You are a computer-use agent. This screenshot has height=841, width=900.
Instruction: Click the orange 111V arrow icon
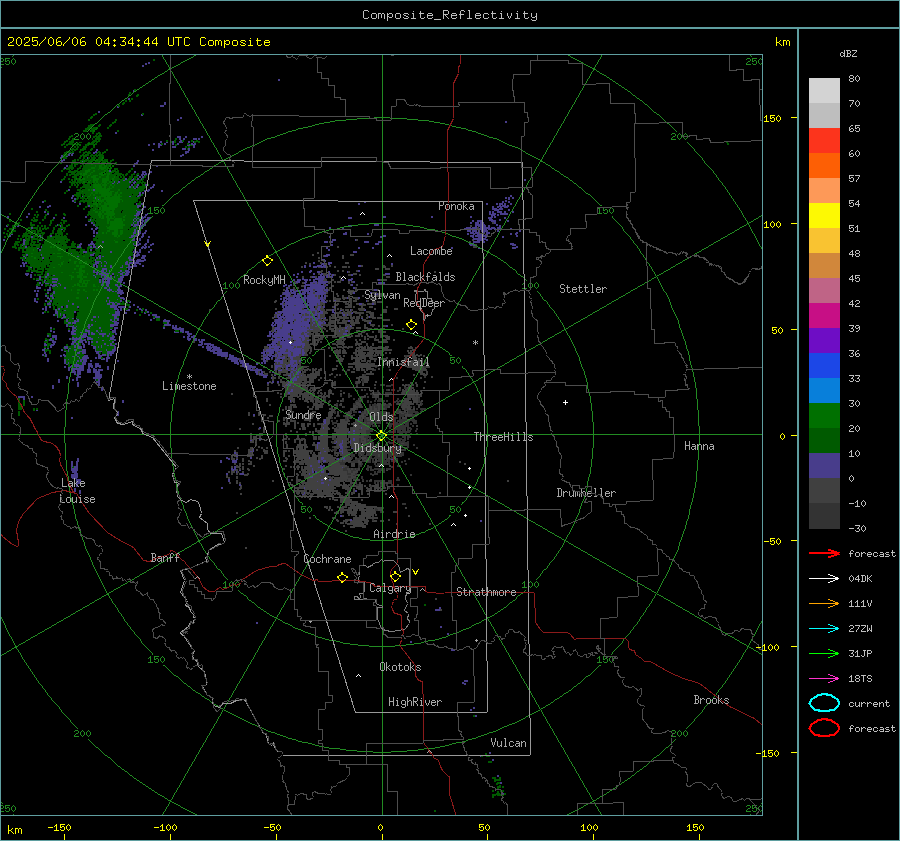pyautogui.click(x=824, y=603)
